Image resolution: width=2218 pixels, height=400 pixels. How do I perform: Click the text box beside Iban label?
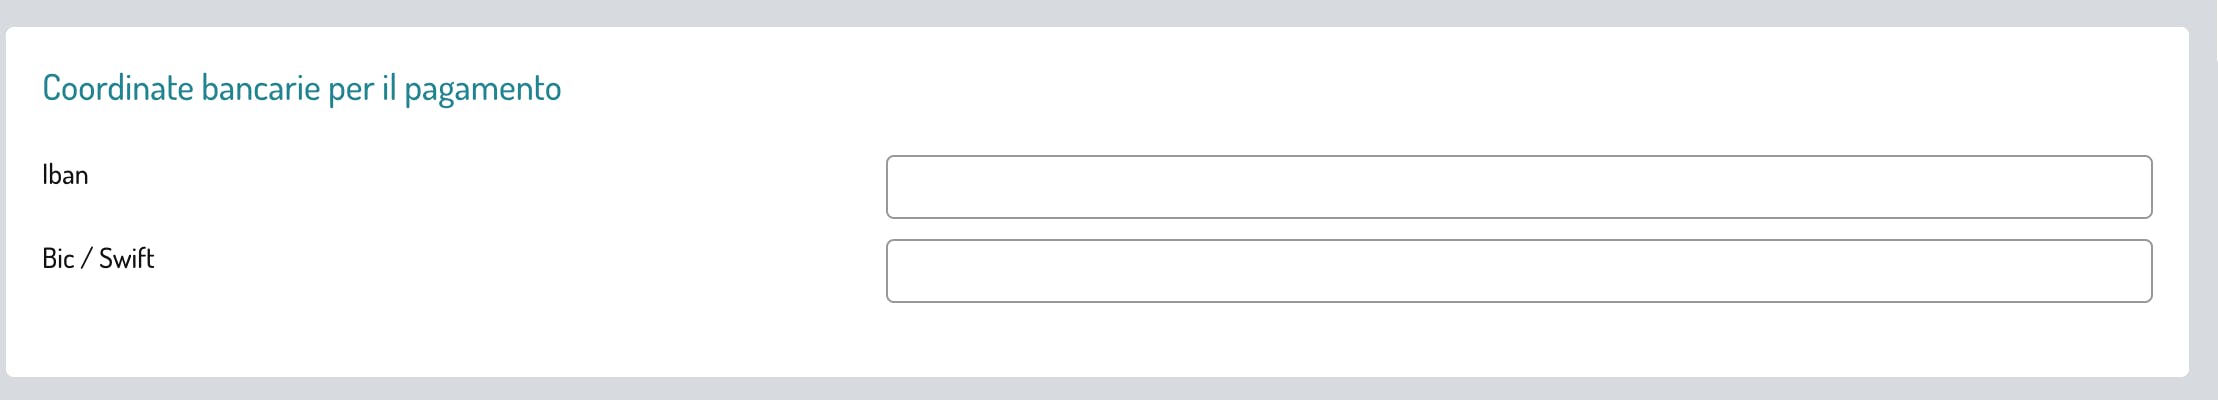pos(1519,187)
